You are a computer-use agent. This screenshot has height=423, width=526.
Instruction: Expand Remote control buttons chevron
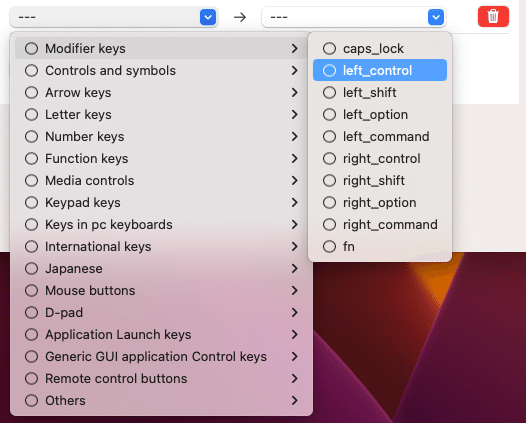click(295, 379)
